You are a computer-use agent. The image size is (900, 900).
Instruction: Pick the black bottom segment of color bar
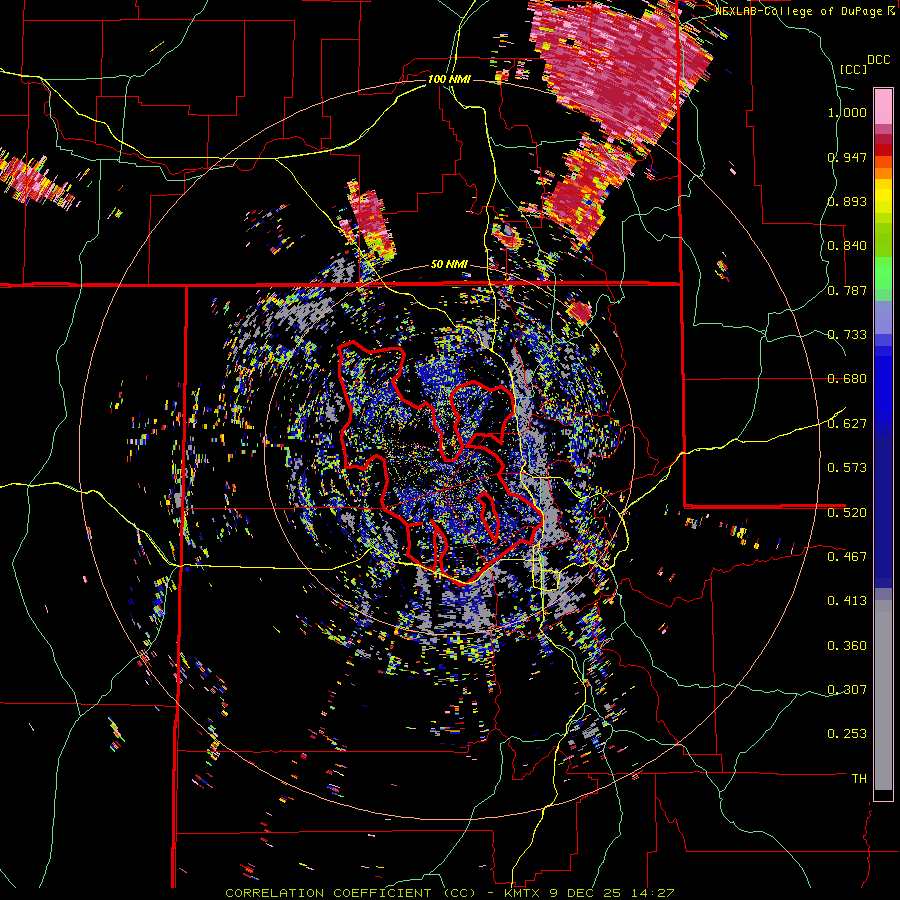click(x=883, y=795)
